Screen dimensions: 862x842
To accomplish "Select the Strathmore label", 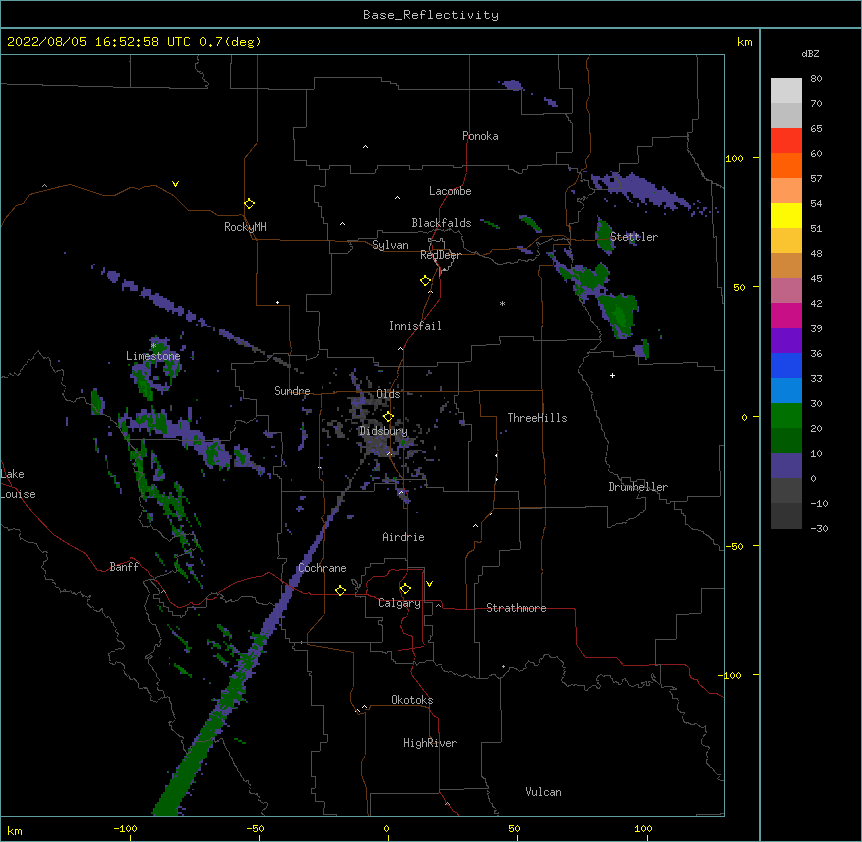I will (516, 608).
